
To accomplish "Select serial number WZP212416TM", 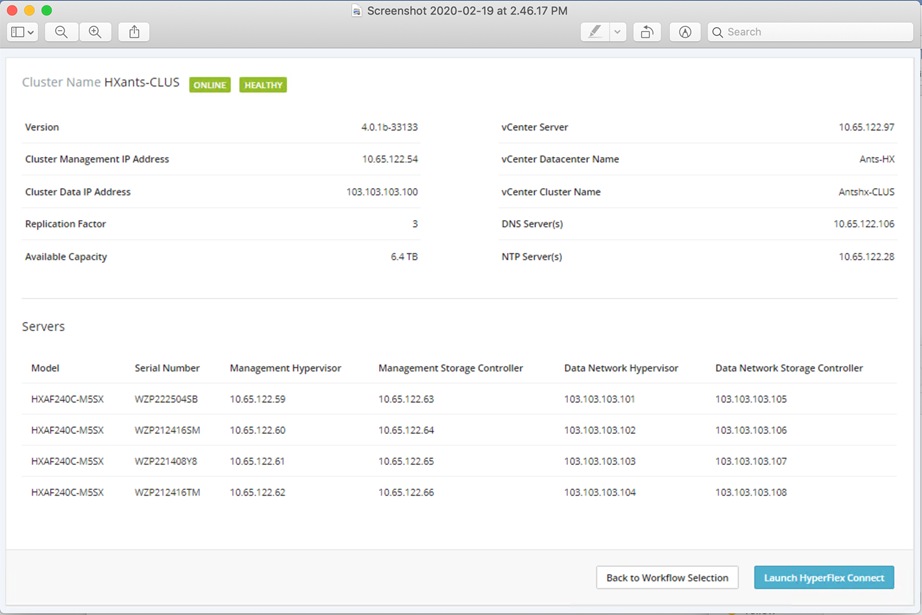I will [x=168, y=493].
